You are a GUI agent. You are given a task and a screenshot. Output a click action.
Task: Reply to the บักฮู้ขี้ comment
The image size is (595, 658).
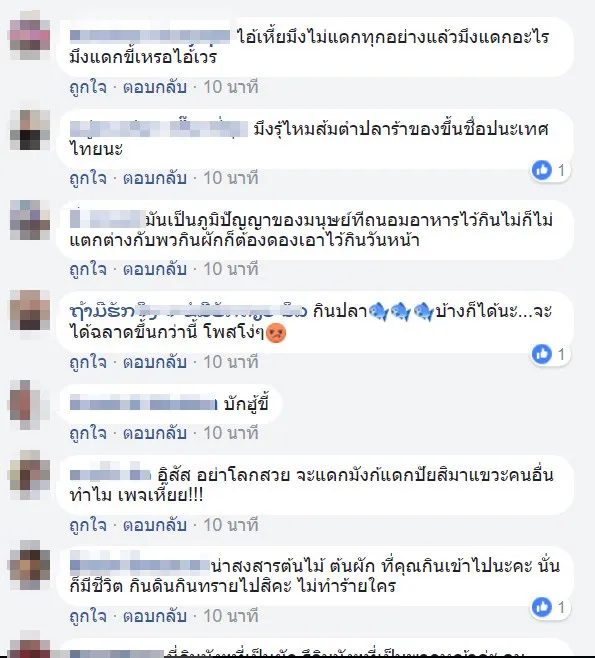tap(155, 433)
